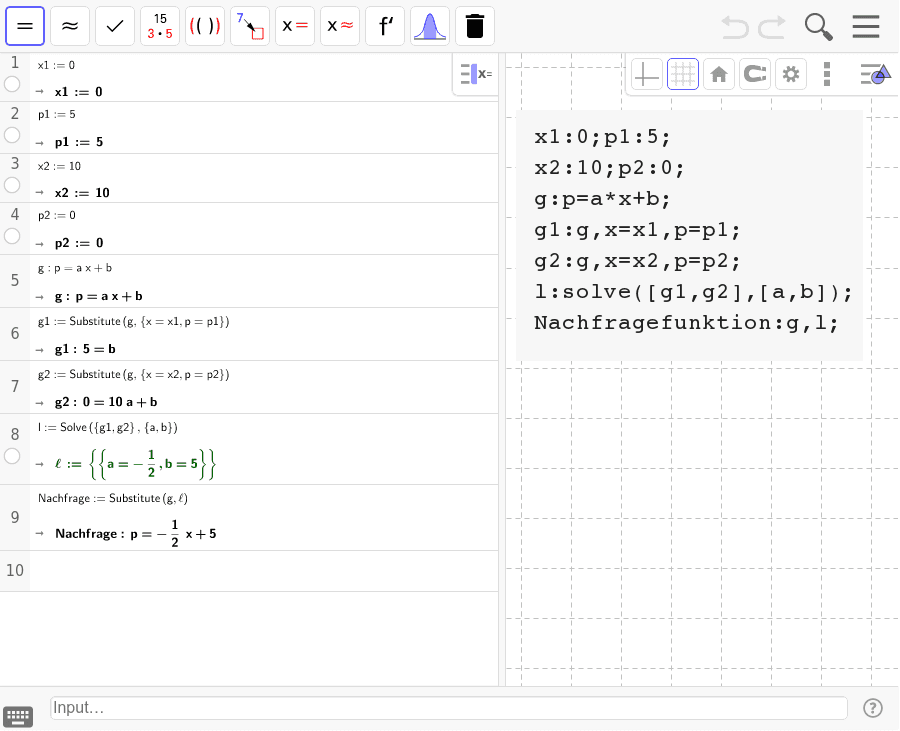
Task: Select row header number 7
Action: pos(15,387)
